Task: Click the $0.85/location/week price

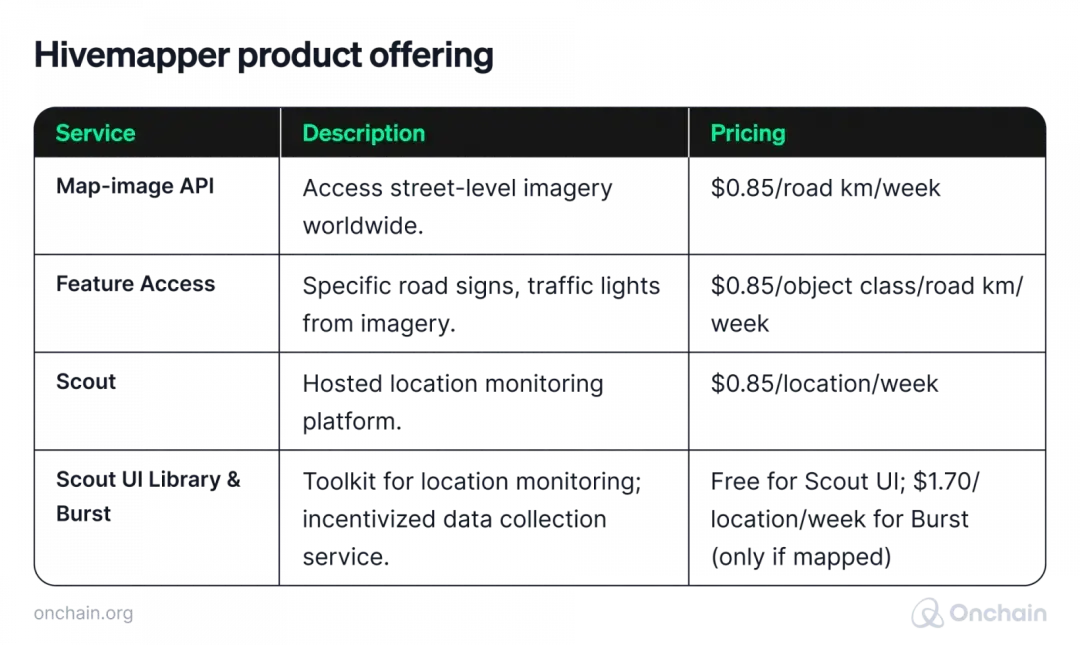Action: (x=824, y=383)
